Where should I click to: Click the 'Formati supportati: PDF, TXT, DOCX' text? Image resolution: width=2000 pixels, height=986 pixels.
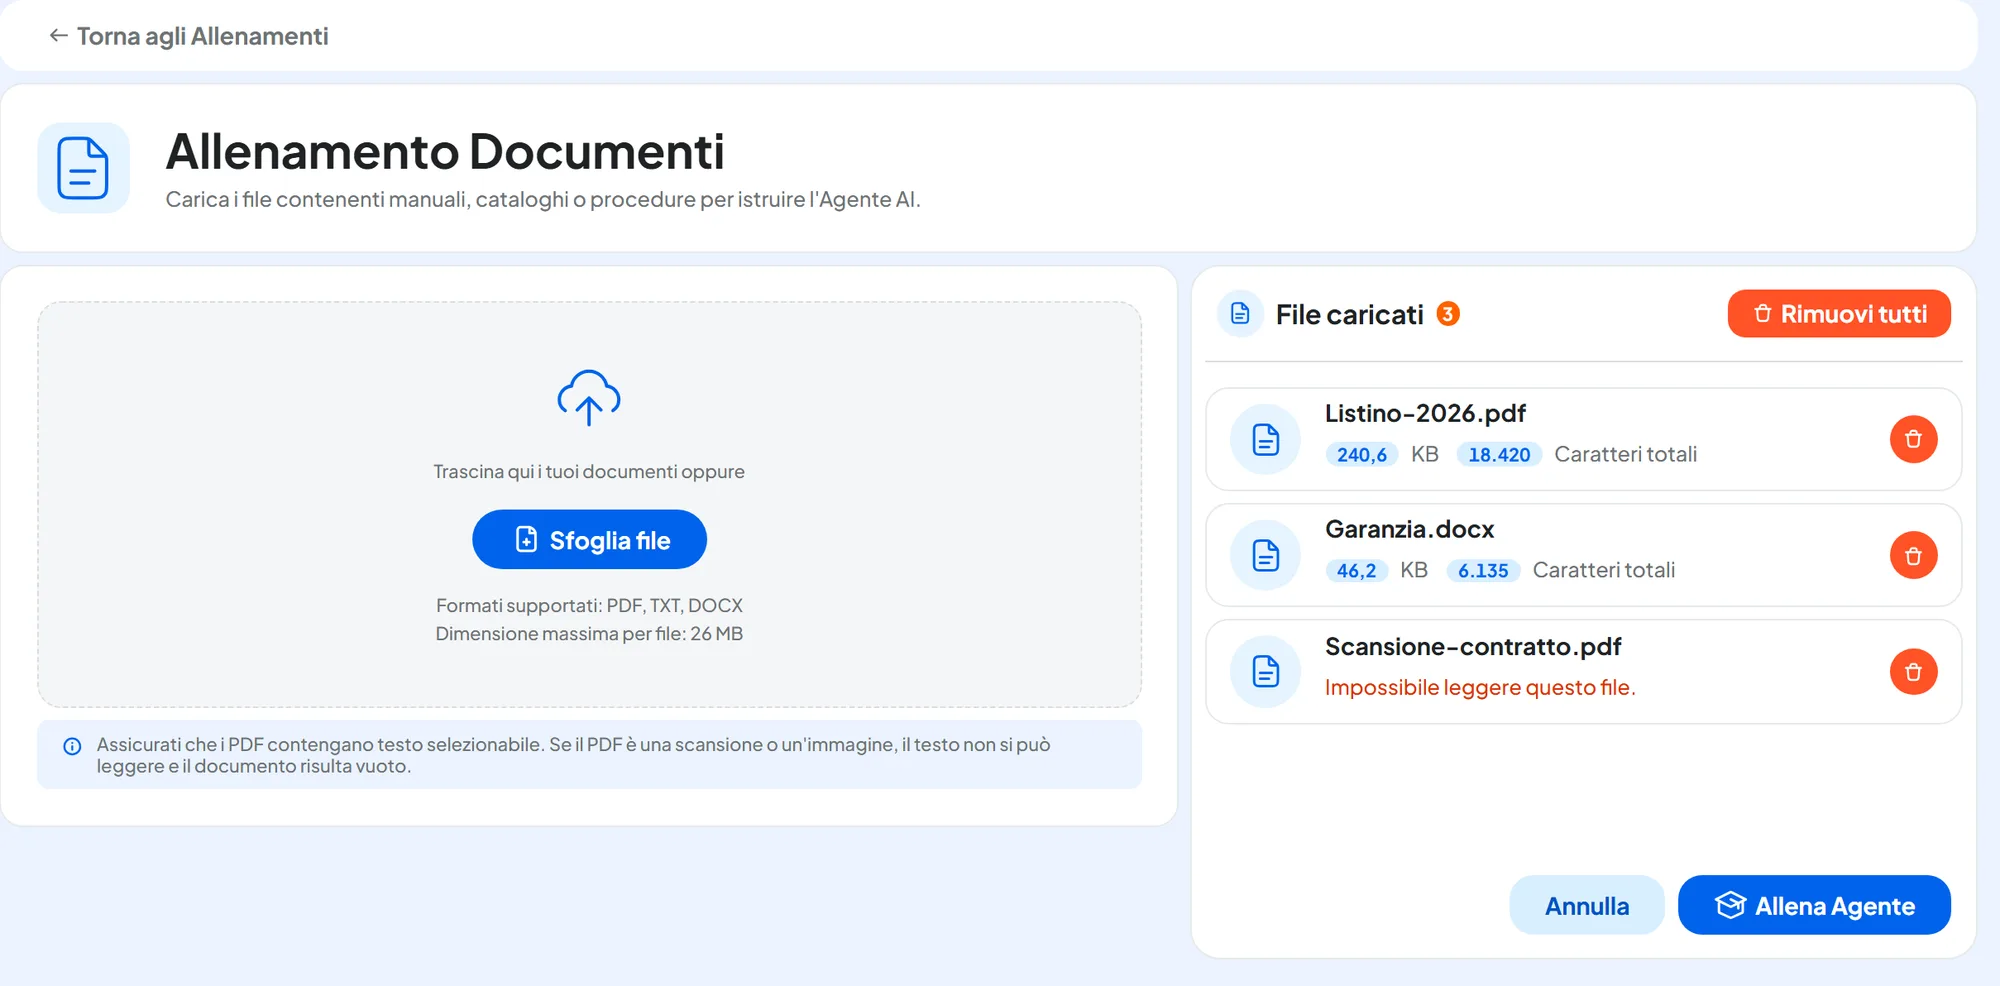pyautogui.click(x=589, y=606)
